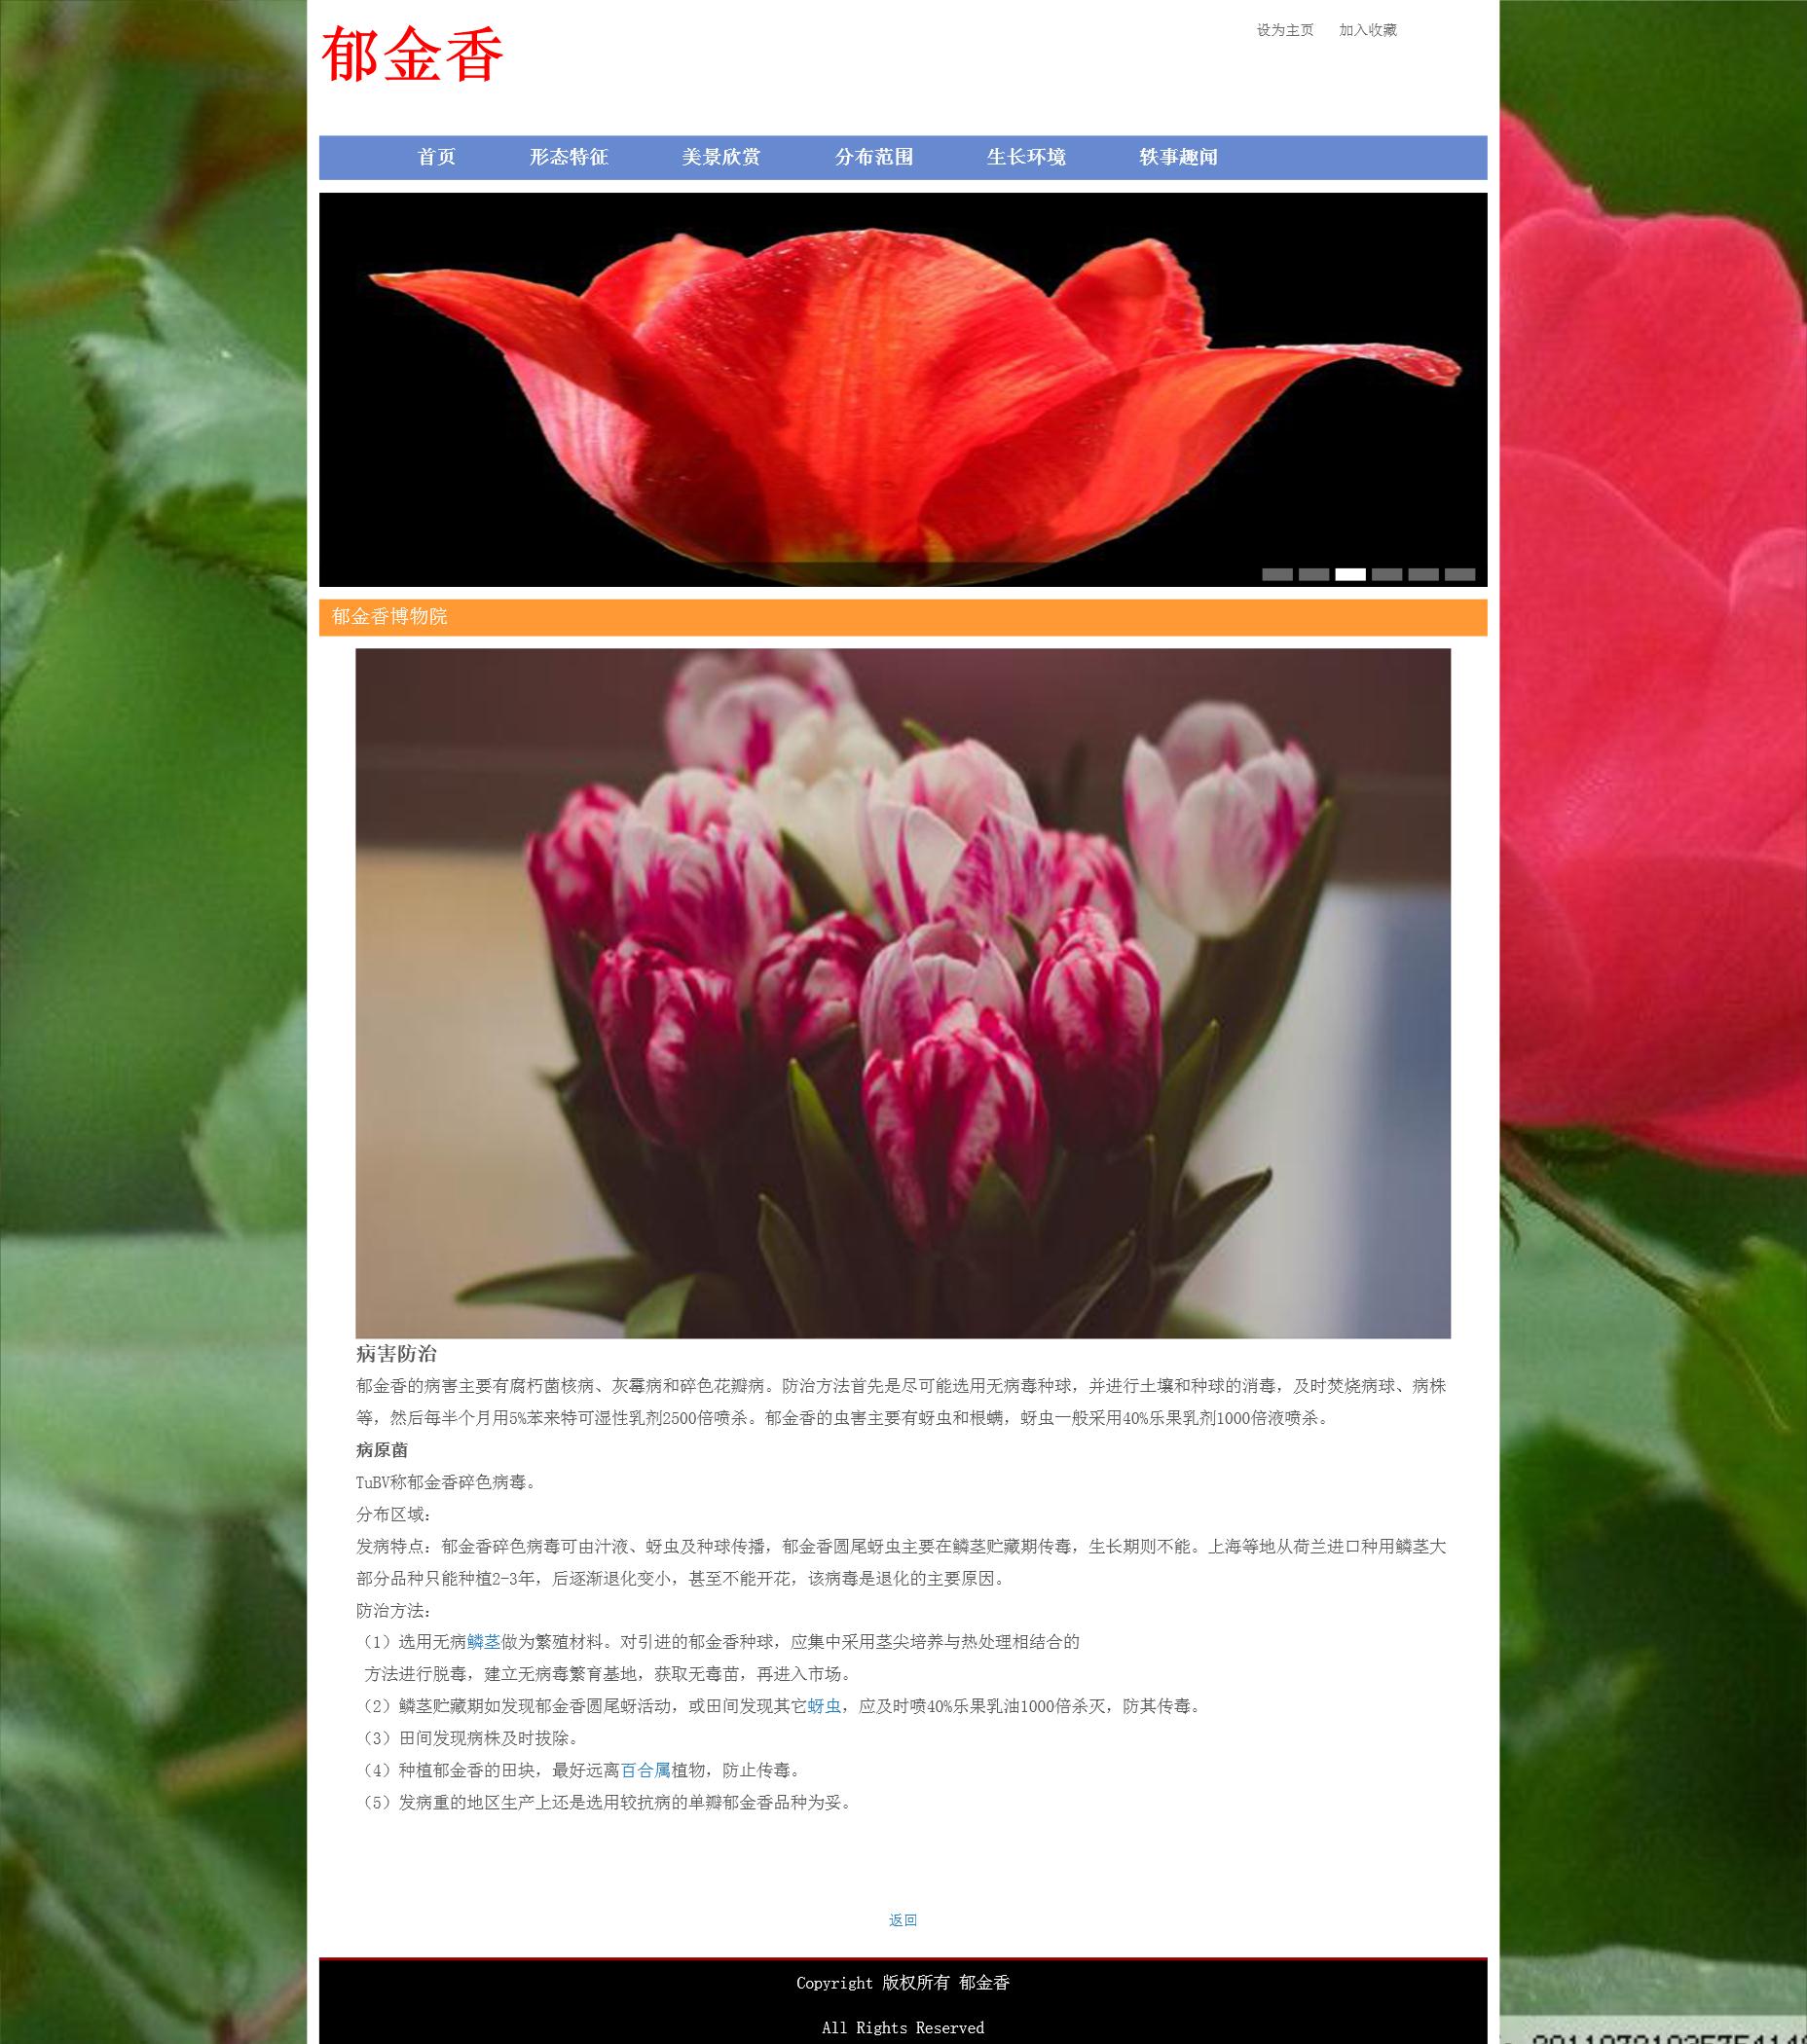Follow the blue 鳞茎 hyperlink
Screen dimensions: 1807x2044
(484, 1641)
